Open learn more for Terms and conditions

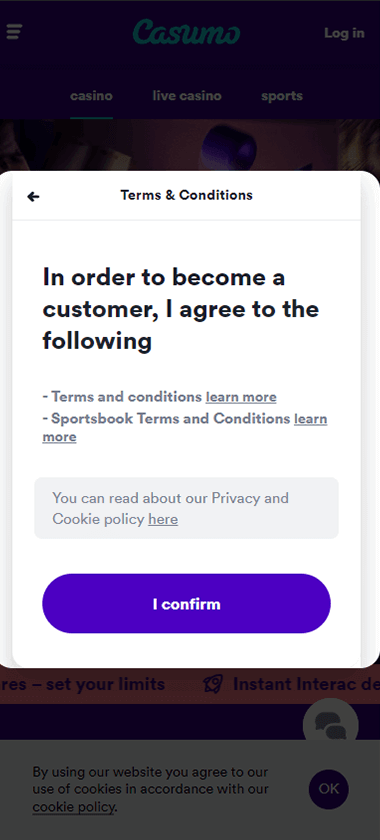pos(241,397)
